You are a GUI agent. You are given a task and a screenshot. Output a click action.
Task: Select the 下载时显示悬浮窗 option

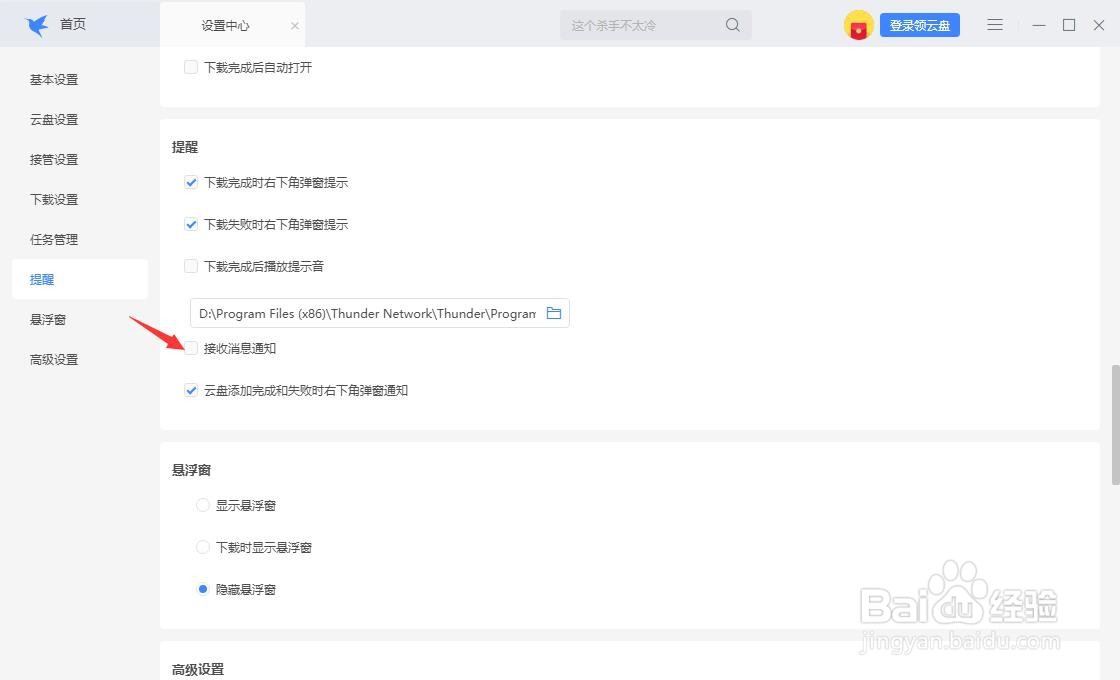tap(203, 547)
